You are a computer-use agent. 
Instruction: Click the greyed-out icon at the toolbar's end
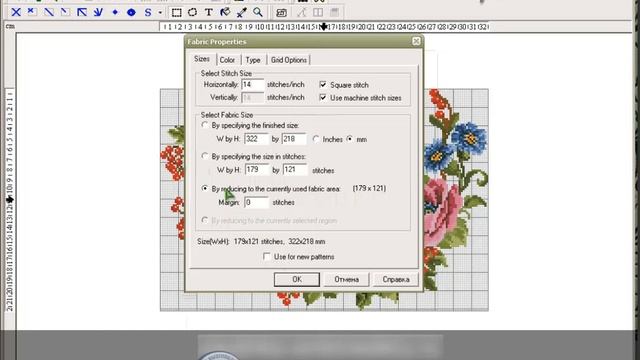point(334,13)
